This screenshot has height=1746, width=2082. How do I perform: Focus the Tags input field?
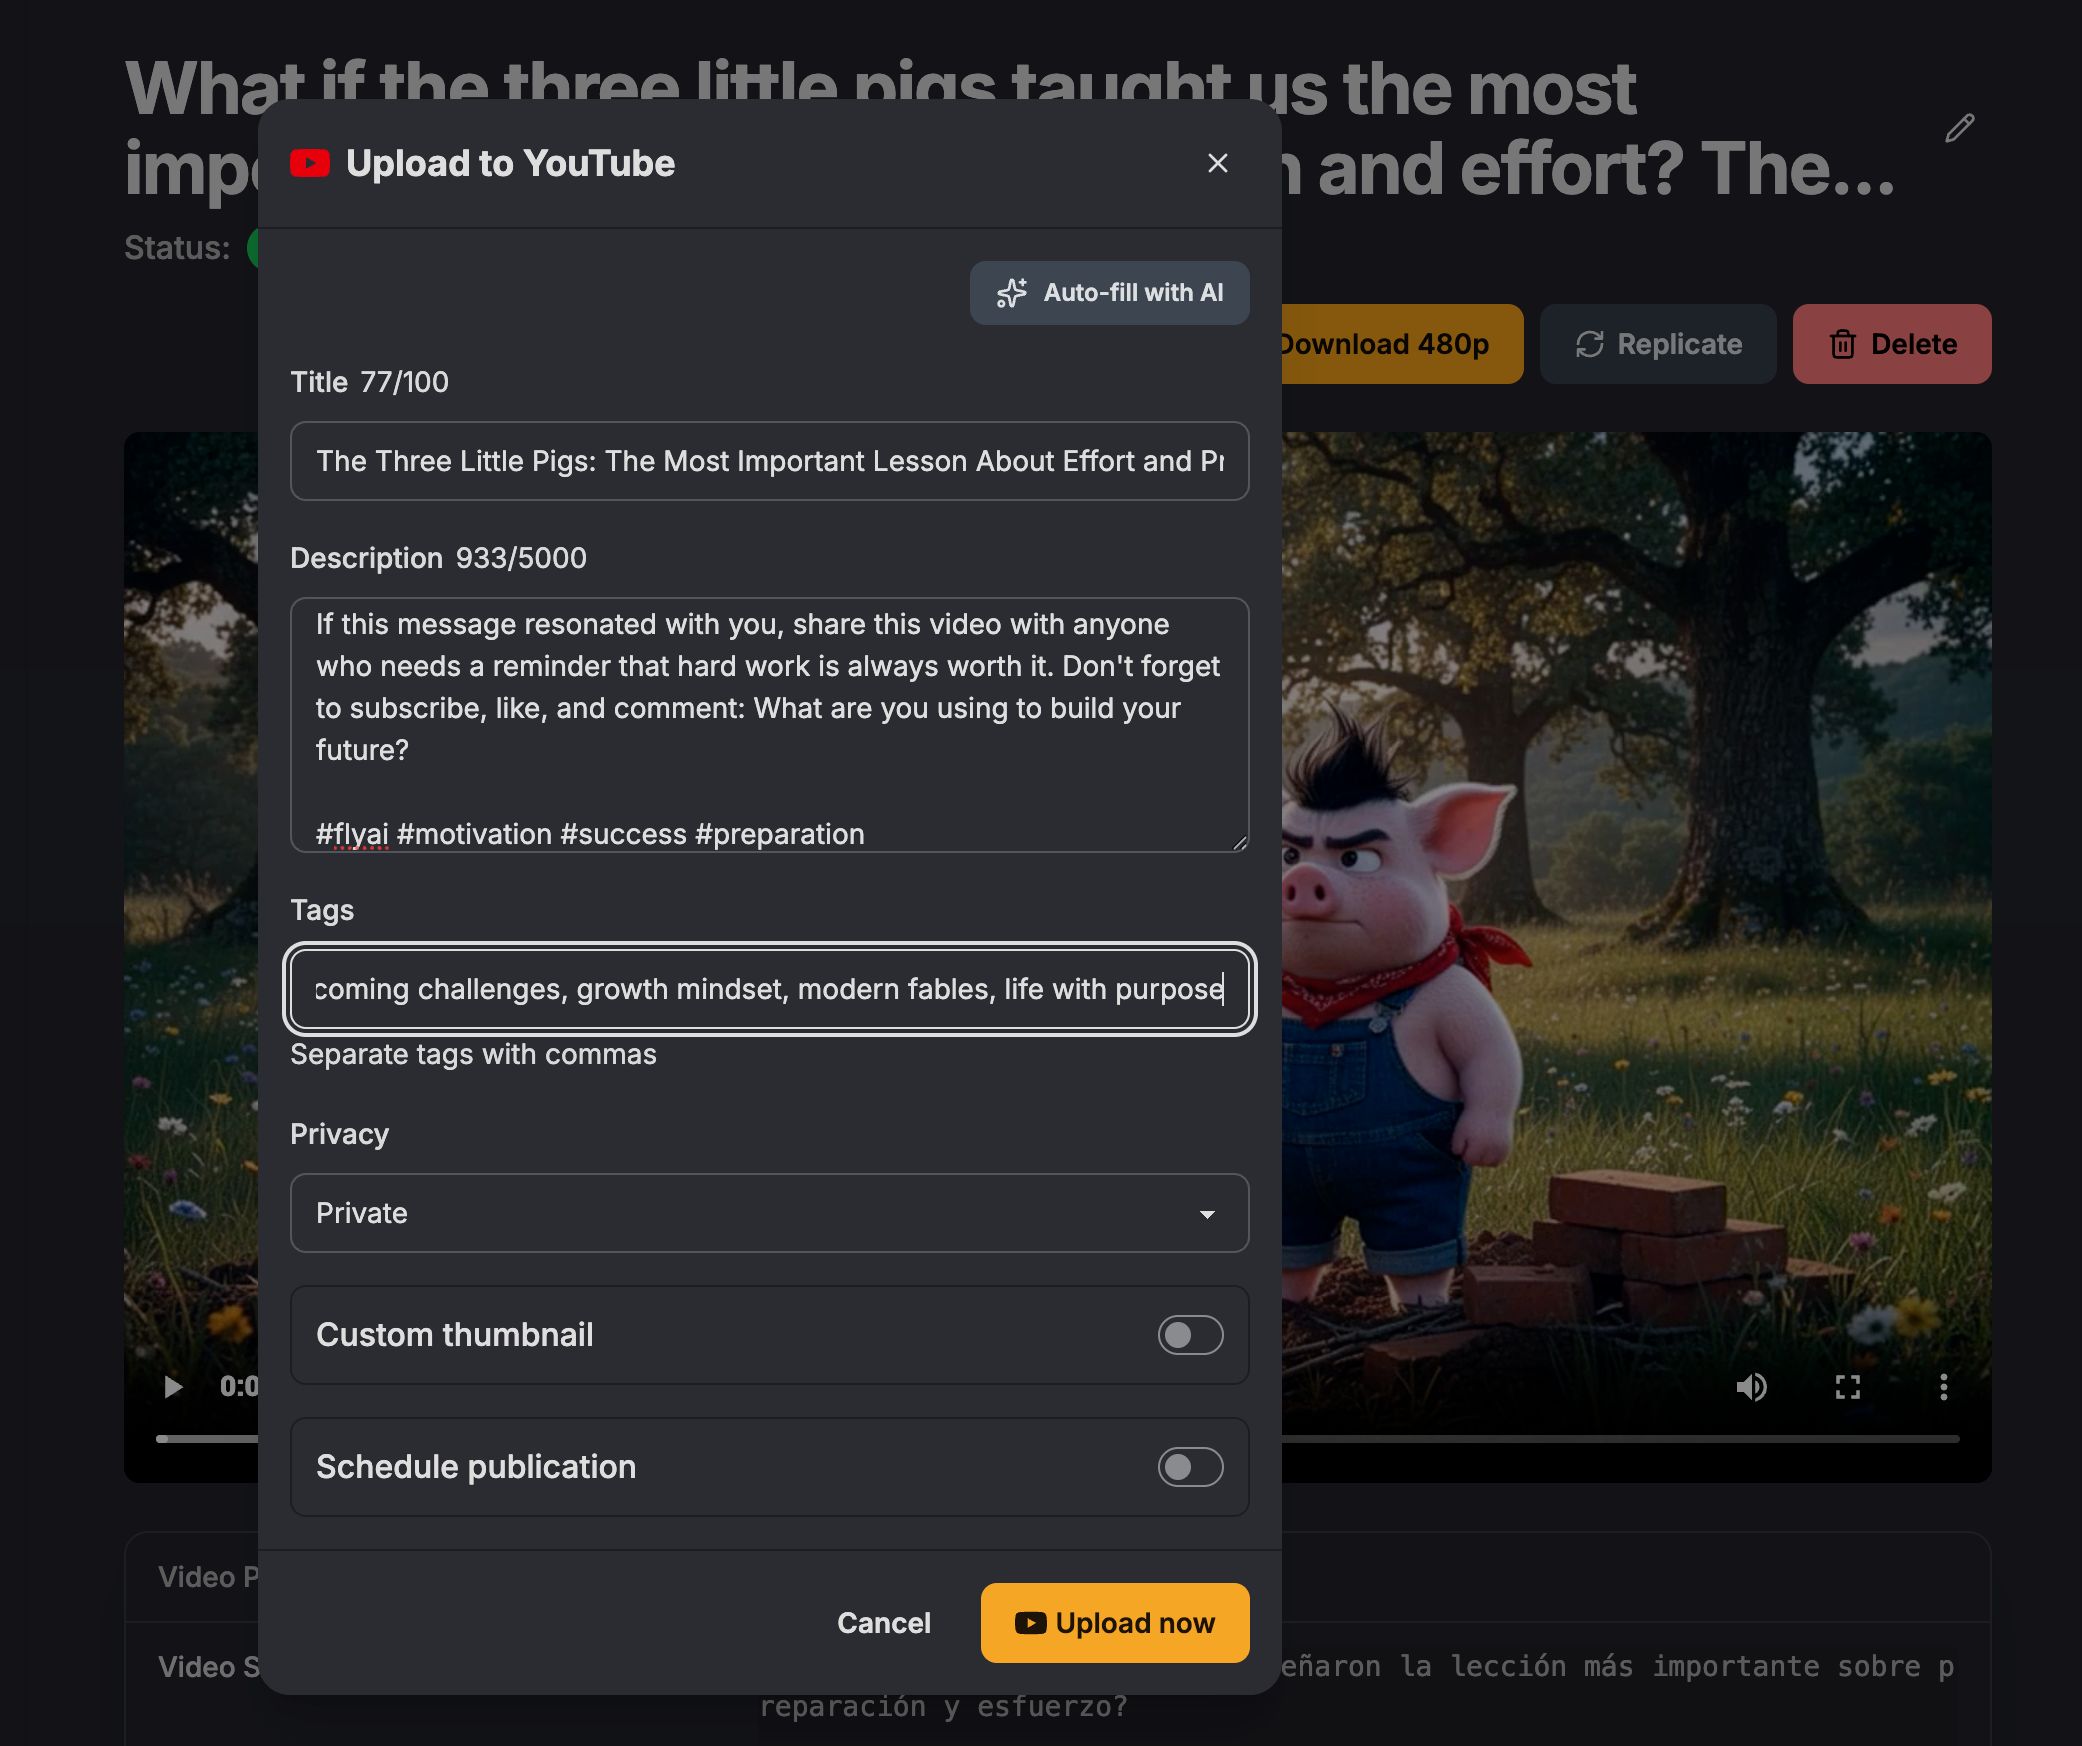tap(769, 989)
